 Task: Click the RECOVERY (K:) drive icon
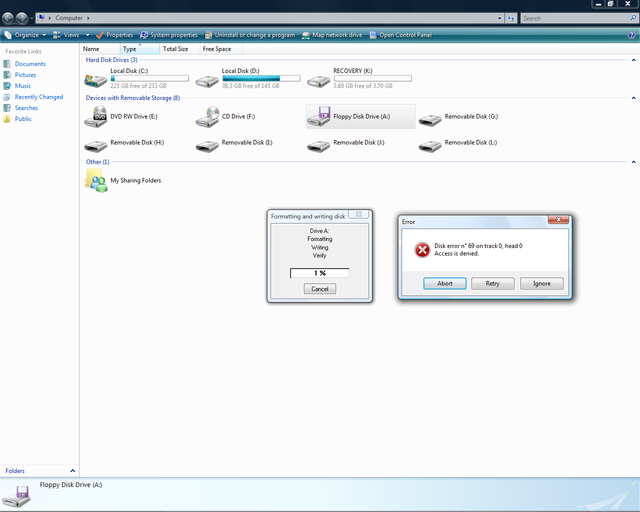tap(319, 80)
